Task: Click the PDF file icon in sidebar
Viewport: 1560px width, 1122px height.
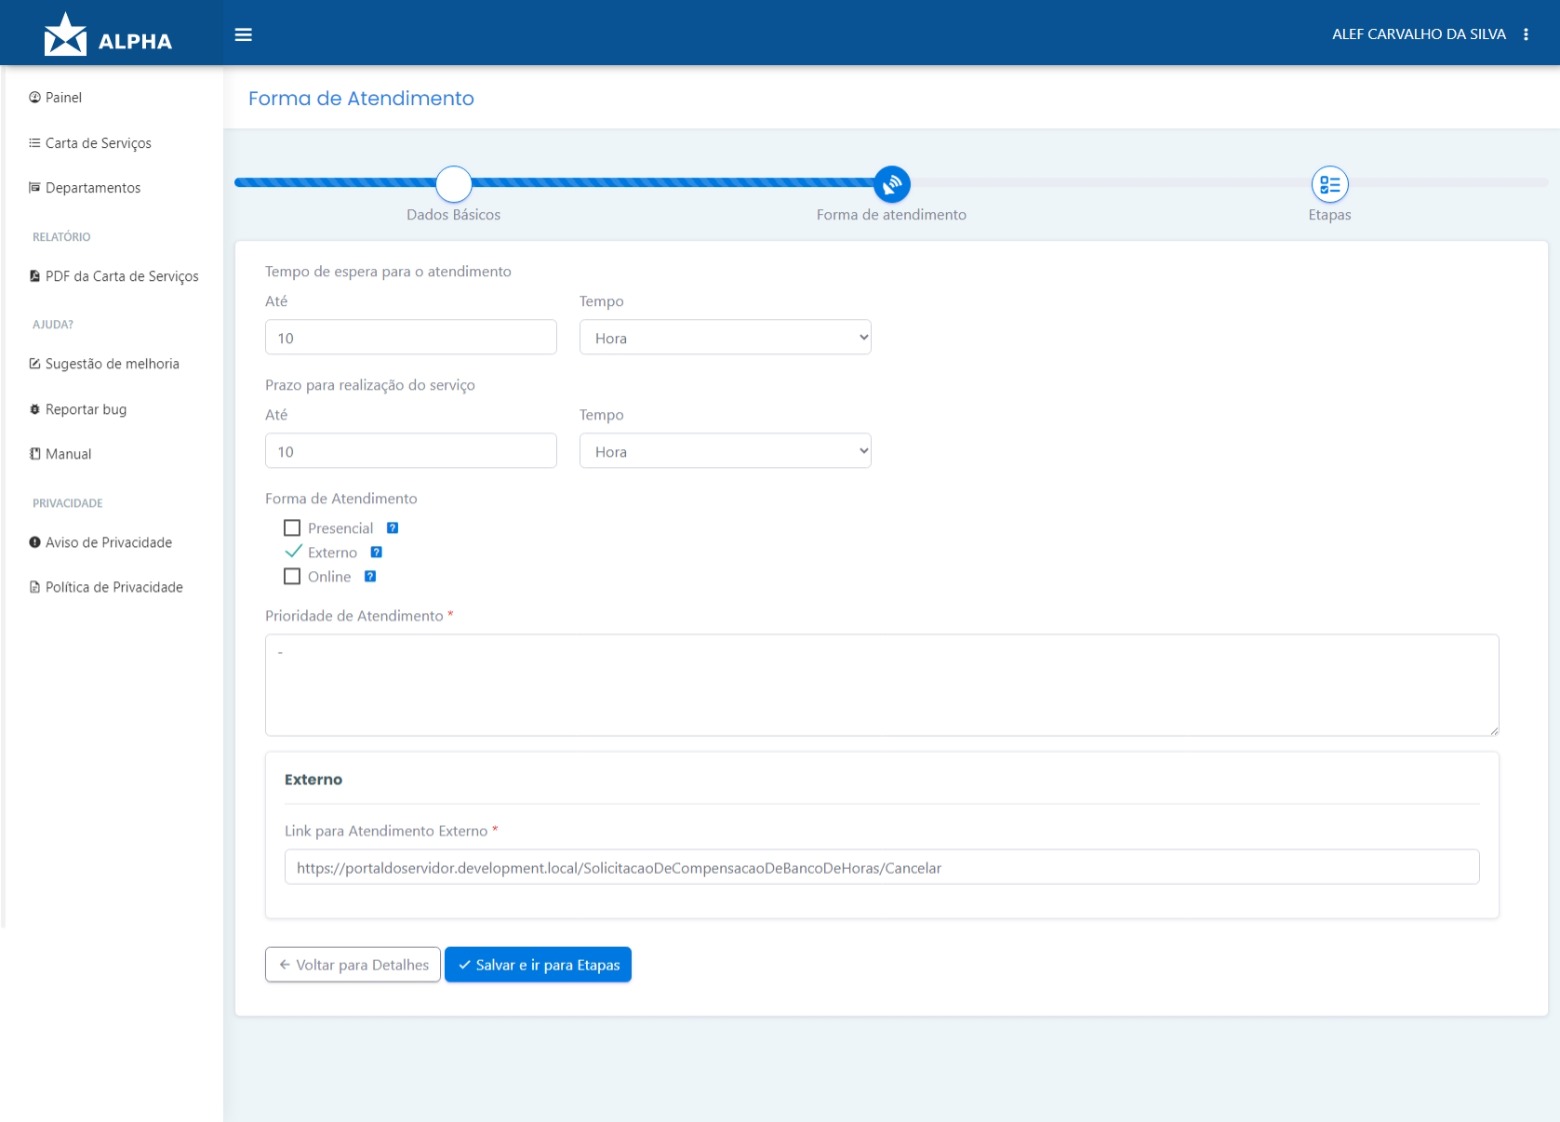Action: pyautogui.click(x=35, y=276)
